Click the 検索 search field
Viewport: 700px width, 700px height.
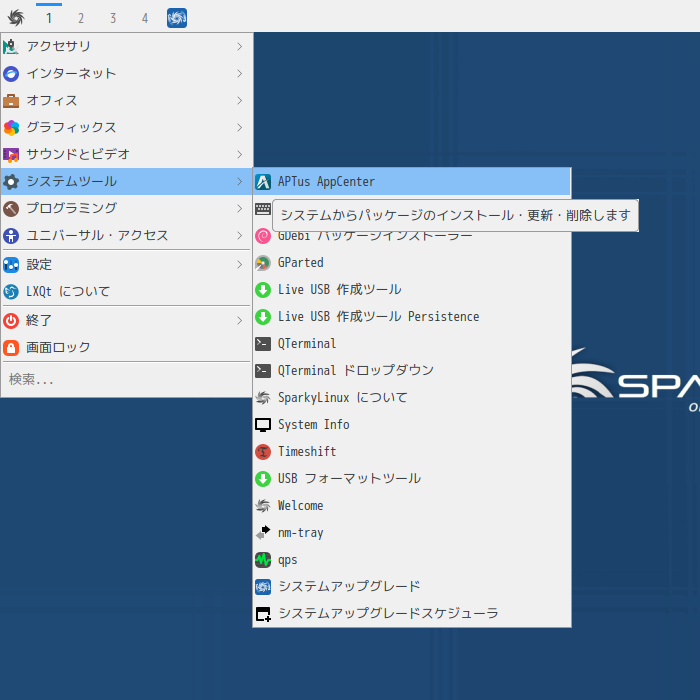pos(127,379)
